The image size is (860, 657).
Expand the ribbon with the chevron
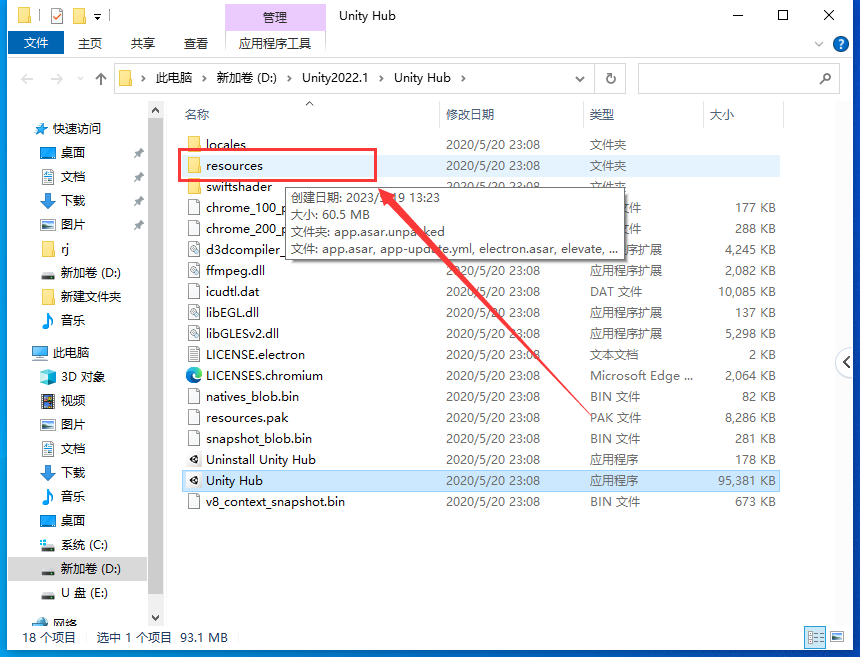819,44
